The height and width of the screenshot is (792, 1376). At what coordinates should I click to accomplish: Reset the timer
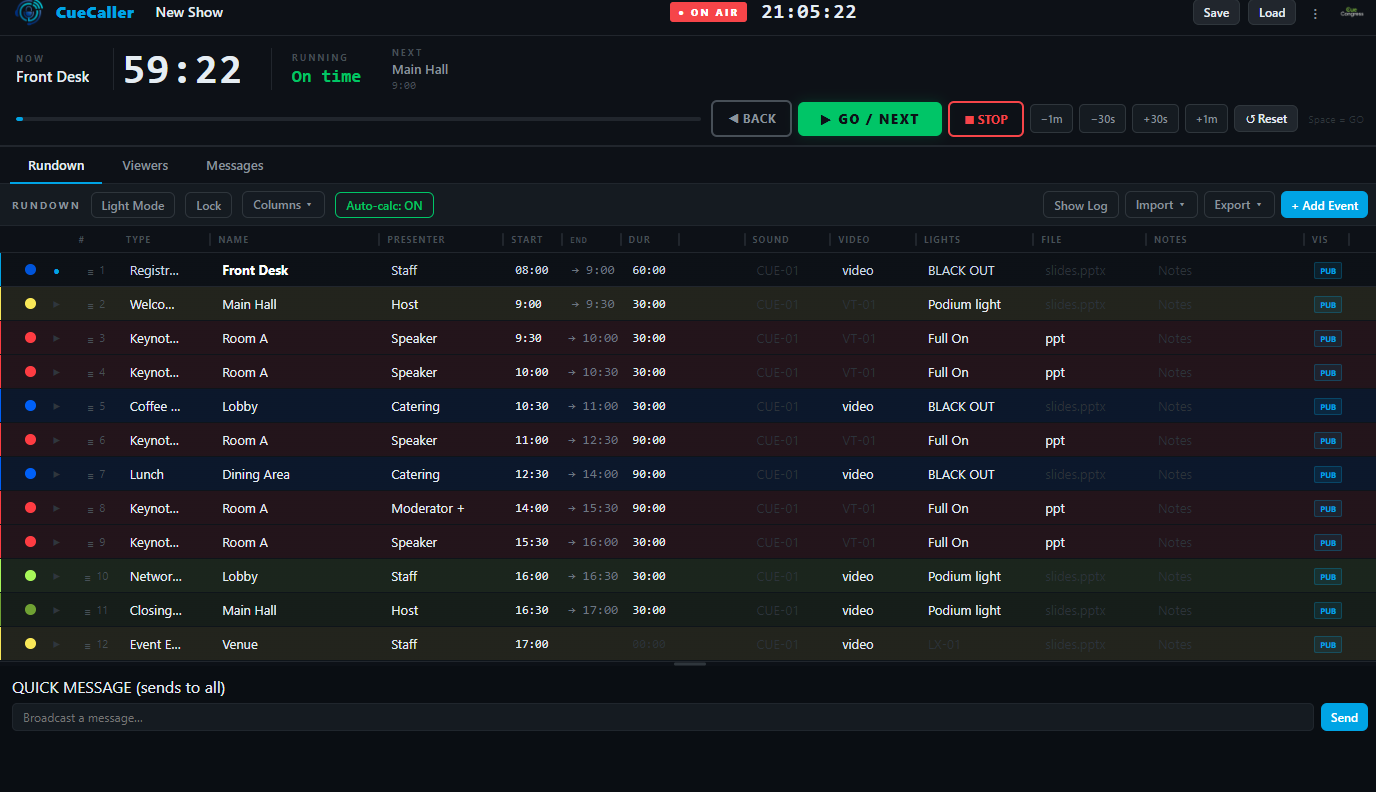pos(1266,119)
